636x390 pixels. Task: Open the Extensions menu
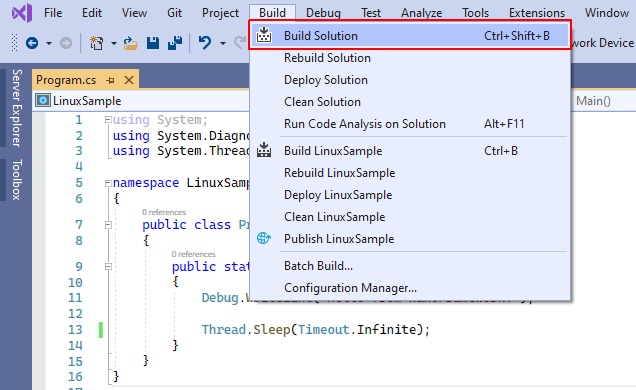click(537, 13)
